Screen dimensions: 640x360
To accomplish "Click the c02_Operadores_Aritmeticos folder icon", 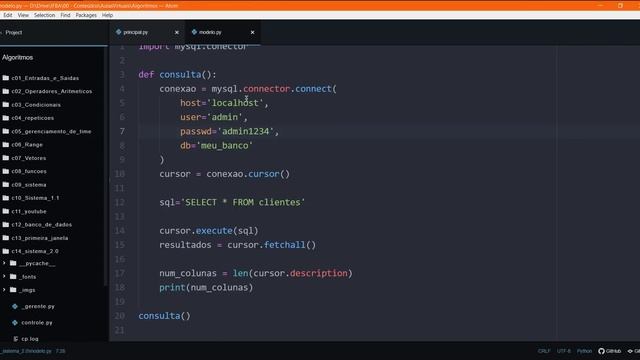I will point(6,91).
